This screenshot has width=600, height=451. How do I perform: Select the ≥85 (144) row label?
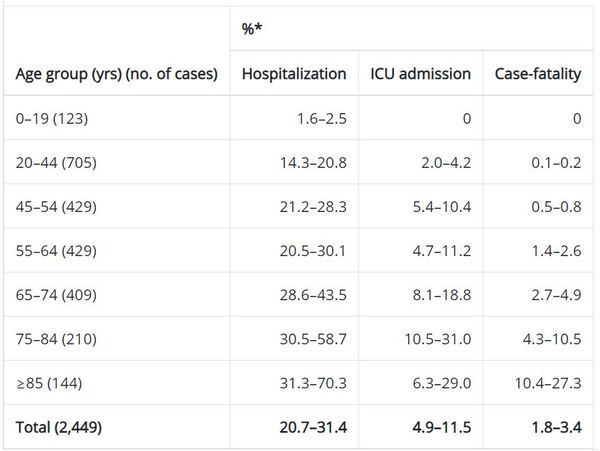click(50, 382)
